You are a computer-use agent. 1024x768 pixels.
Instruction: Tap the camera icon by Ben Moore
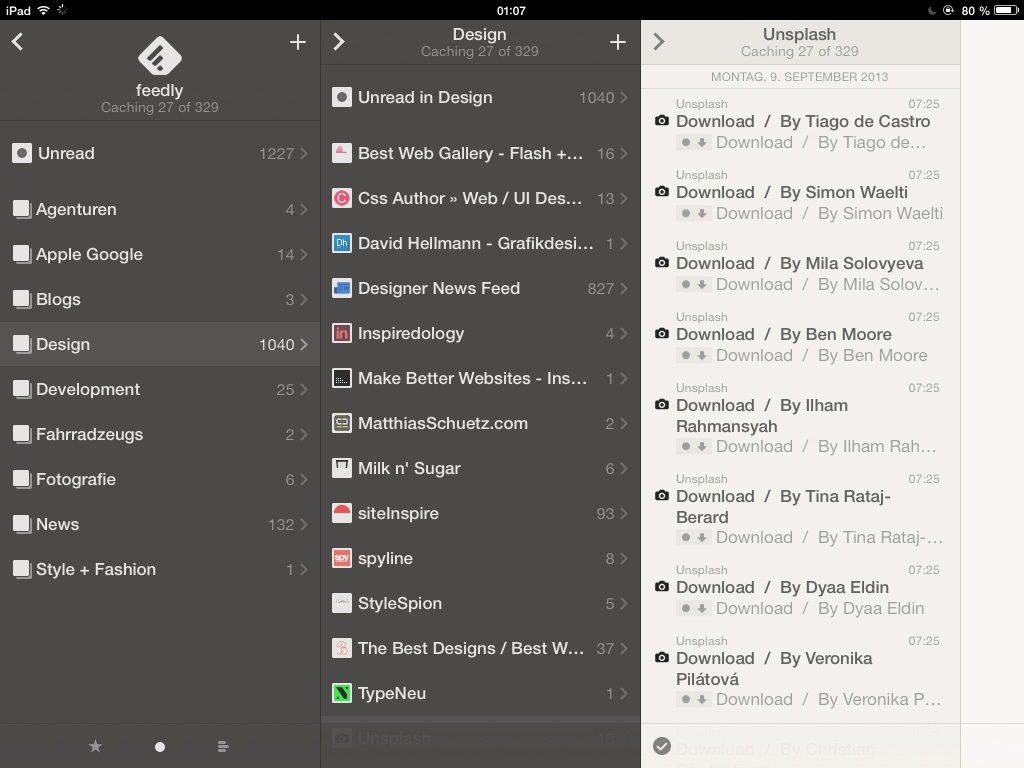pyautogui.click(x=662, y=334)
